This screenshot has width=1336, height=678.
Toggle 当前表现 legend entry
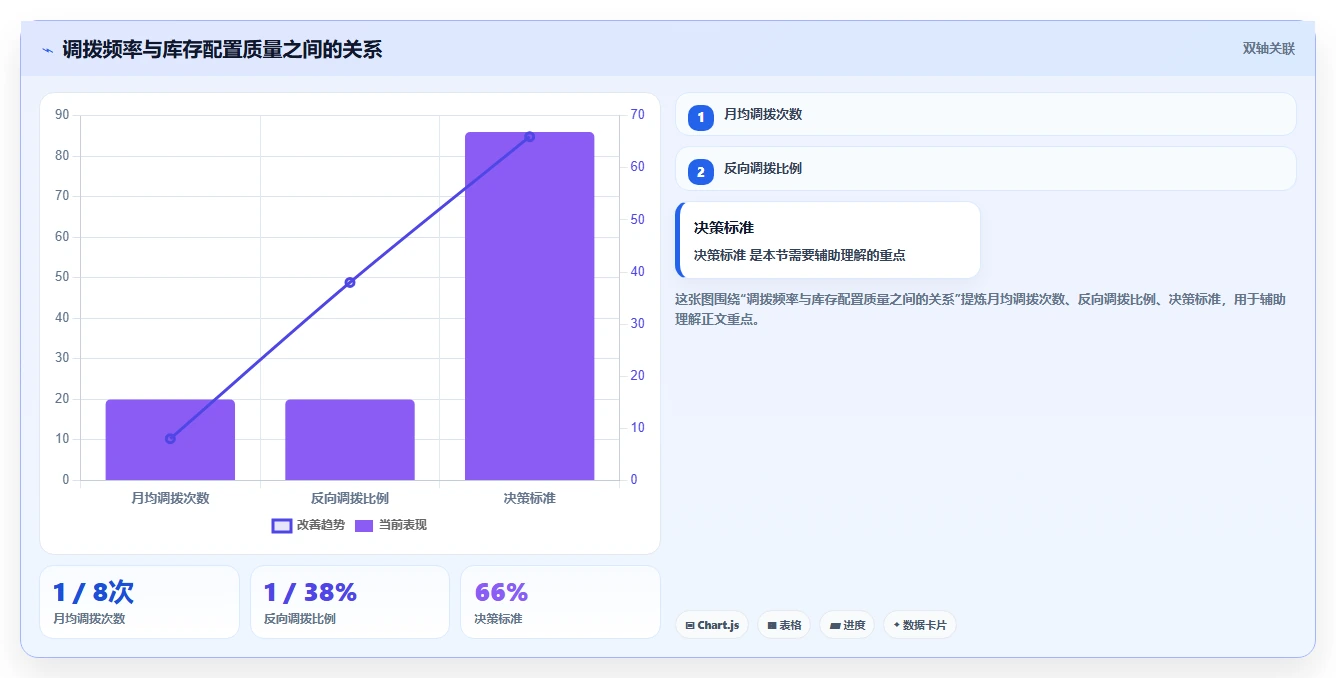(x=391, y=525)
